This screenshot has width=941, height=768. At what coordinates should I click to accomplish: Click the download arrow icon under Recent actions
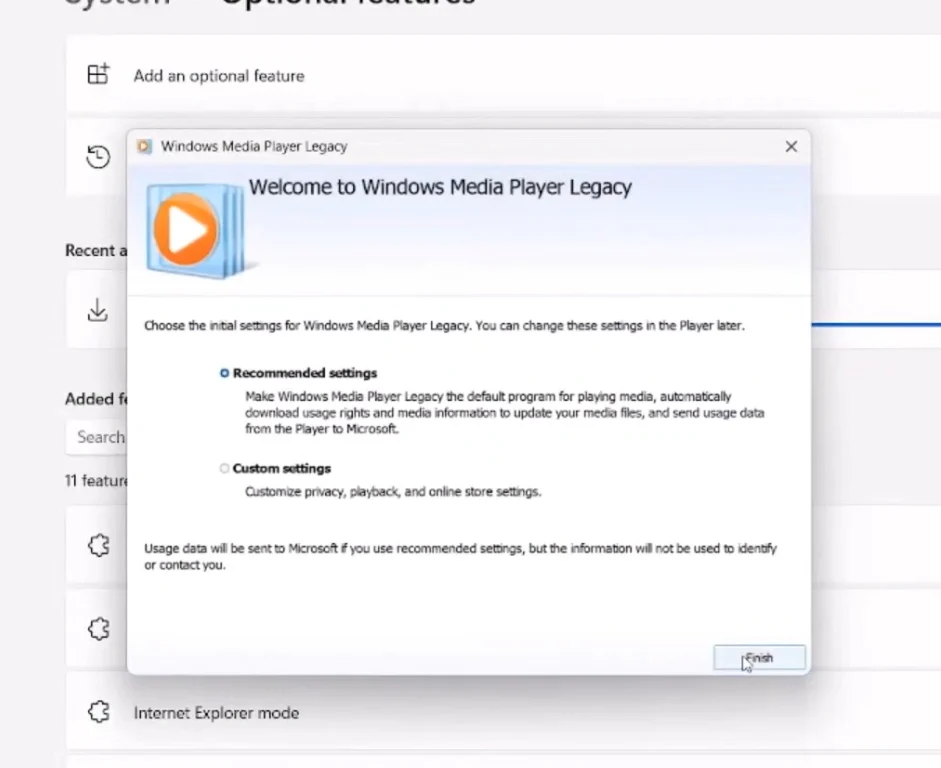[97, 310]
